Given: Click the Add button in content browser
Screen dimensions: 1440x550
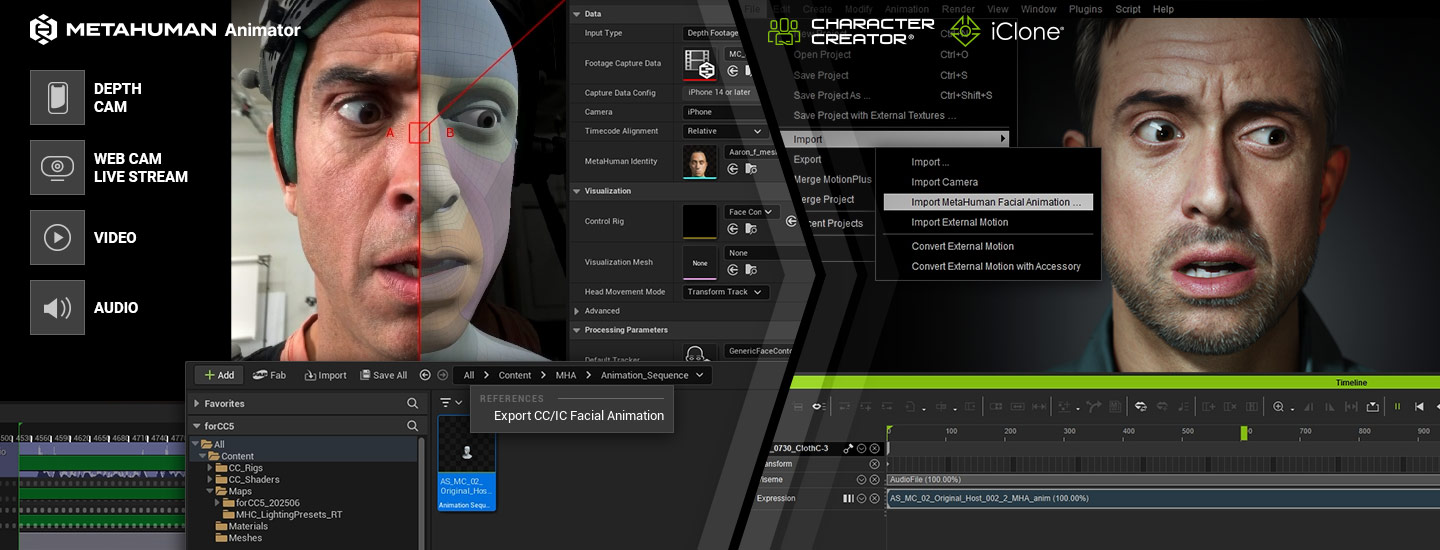Looking at the screenshot, I should click(x=218, y=375).
